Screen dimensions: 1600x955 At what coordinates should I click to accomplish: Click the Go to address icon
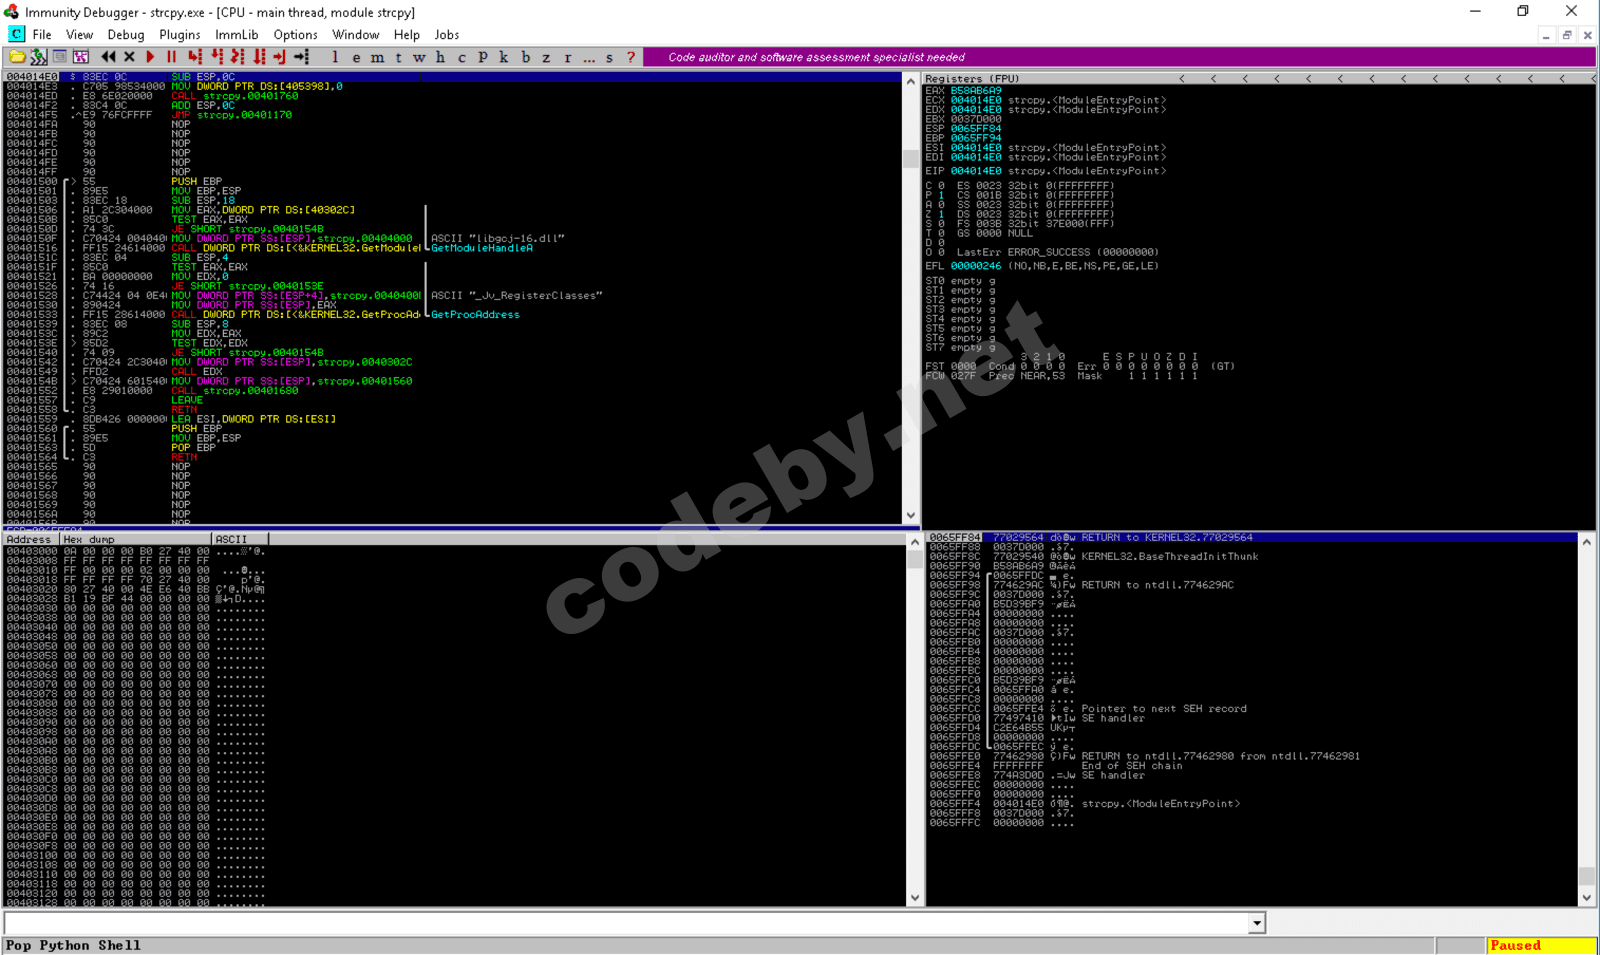tap(301, 57)
